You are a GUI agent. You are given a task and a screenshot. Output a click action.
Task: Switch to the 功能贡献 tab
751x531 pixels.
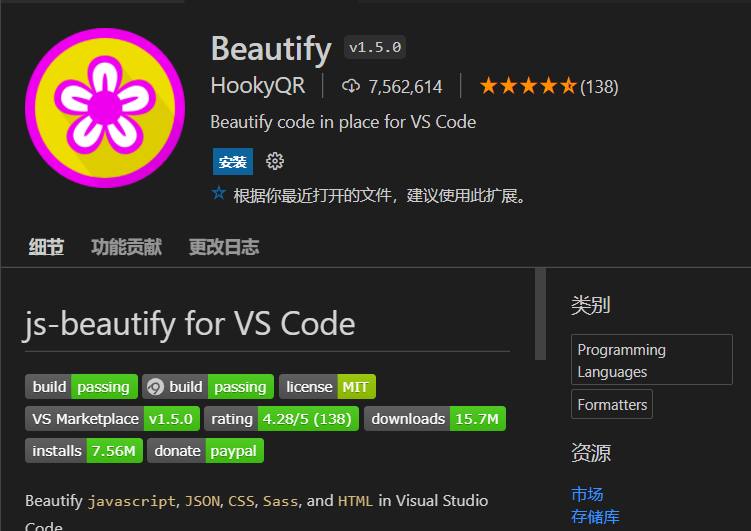tap(126, 247)
